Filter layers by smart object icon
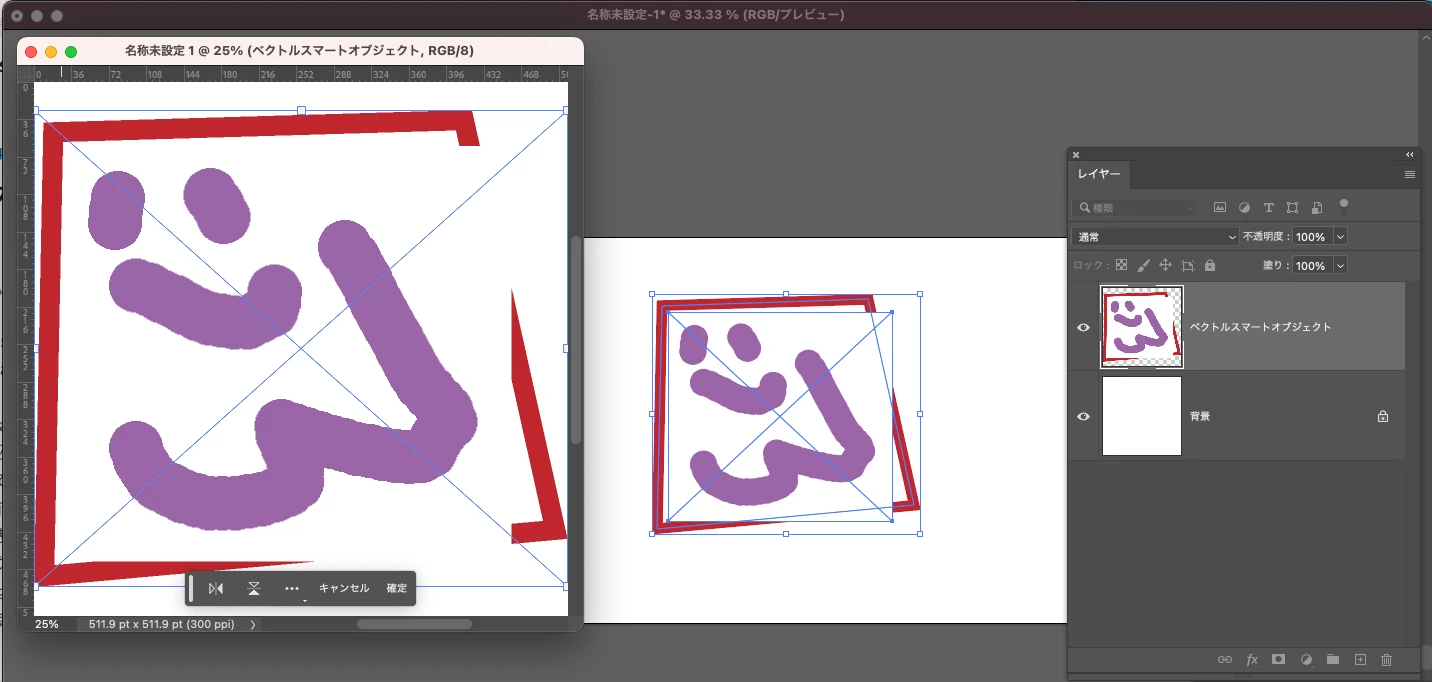 tap(1316, 208)
